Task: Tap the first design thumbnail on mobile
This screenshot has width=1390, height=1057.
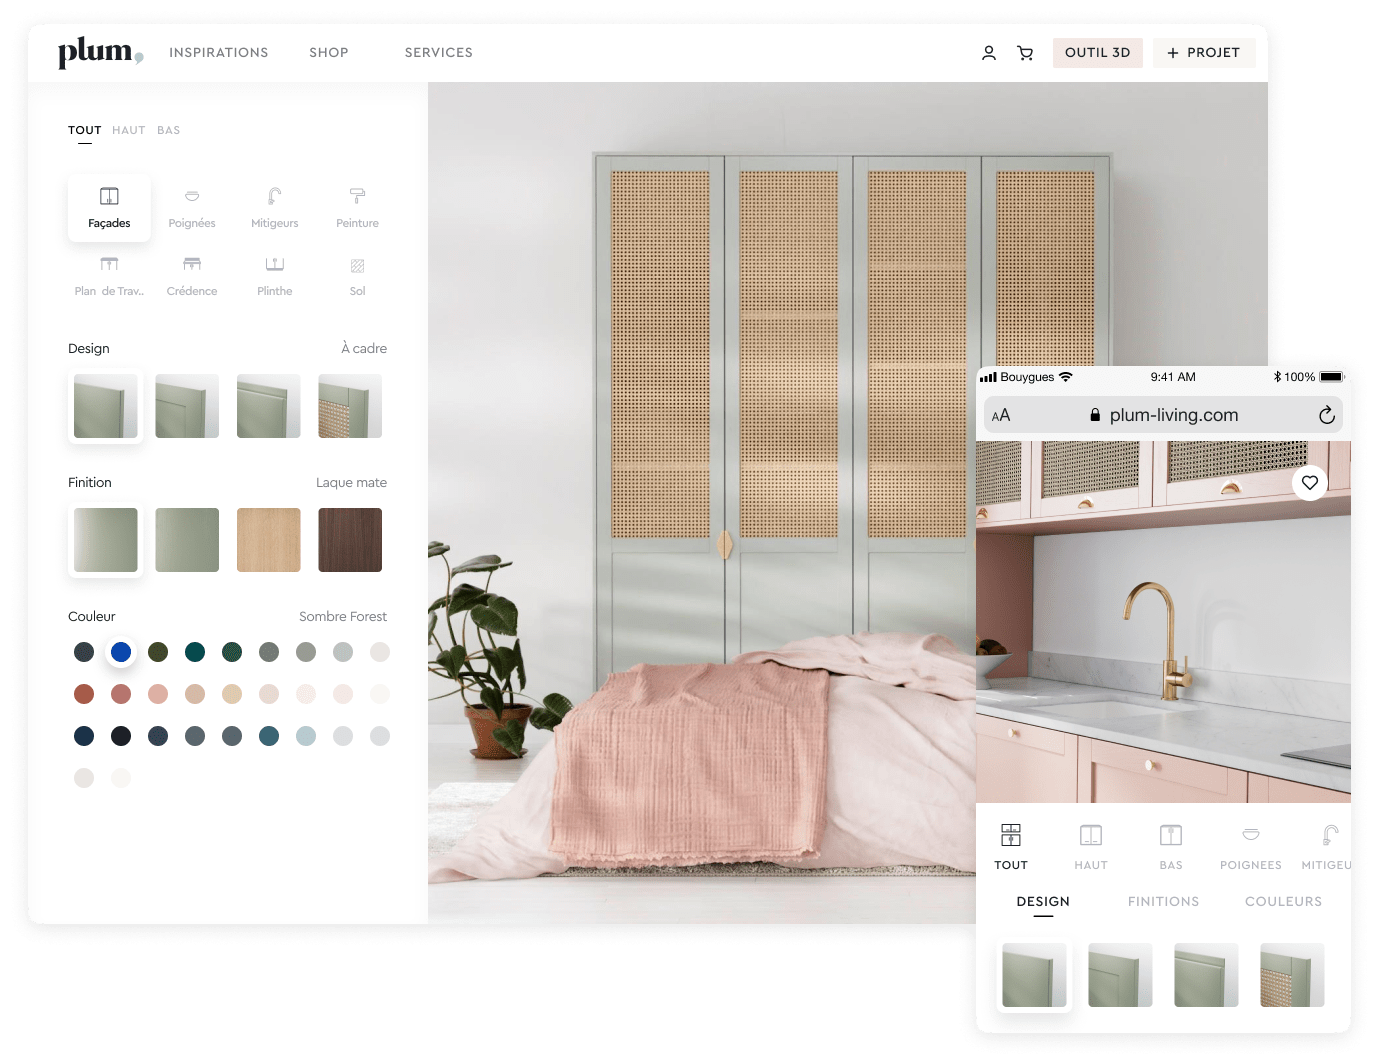Action: [x=1034, y=975]
